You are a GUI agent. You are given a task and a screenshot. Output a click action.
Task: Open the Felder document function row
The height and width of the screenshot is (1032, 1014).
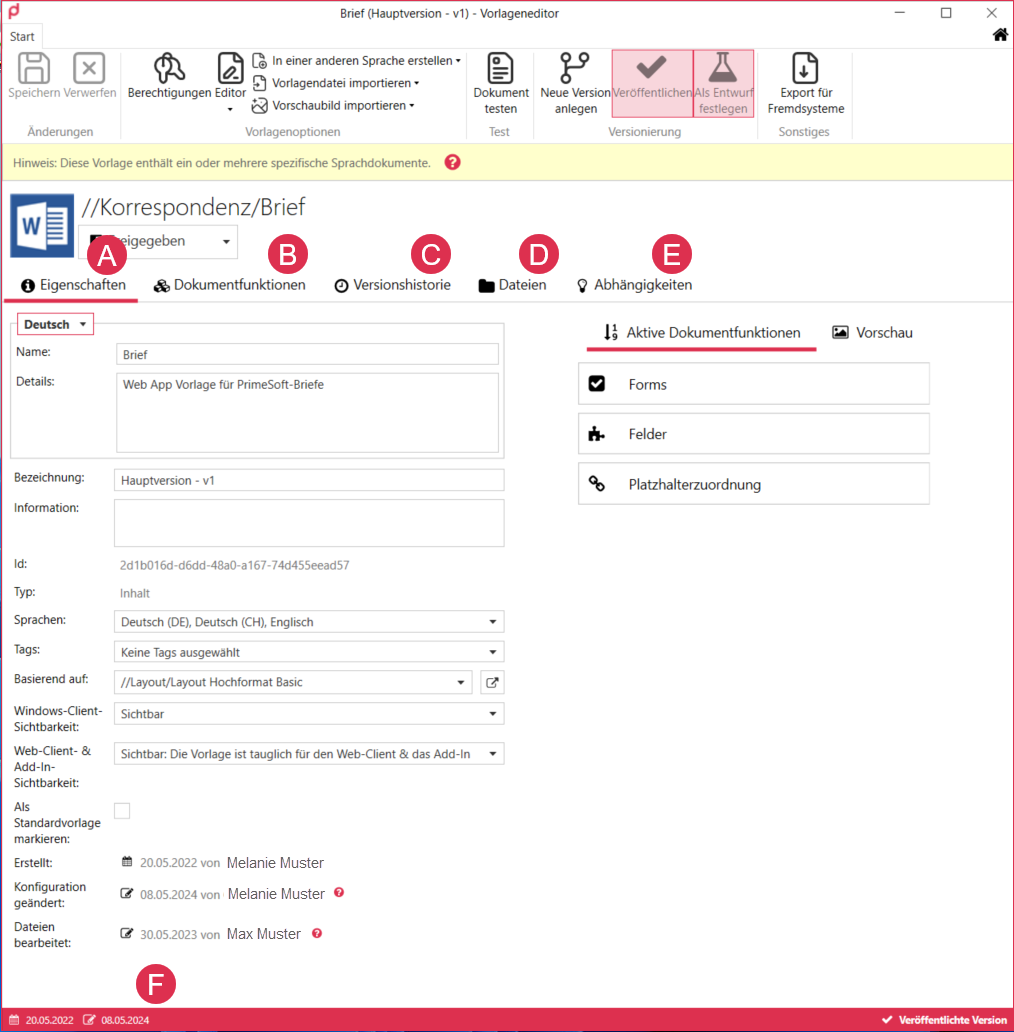pos(754,434)
